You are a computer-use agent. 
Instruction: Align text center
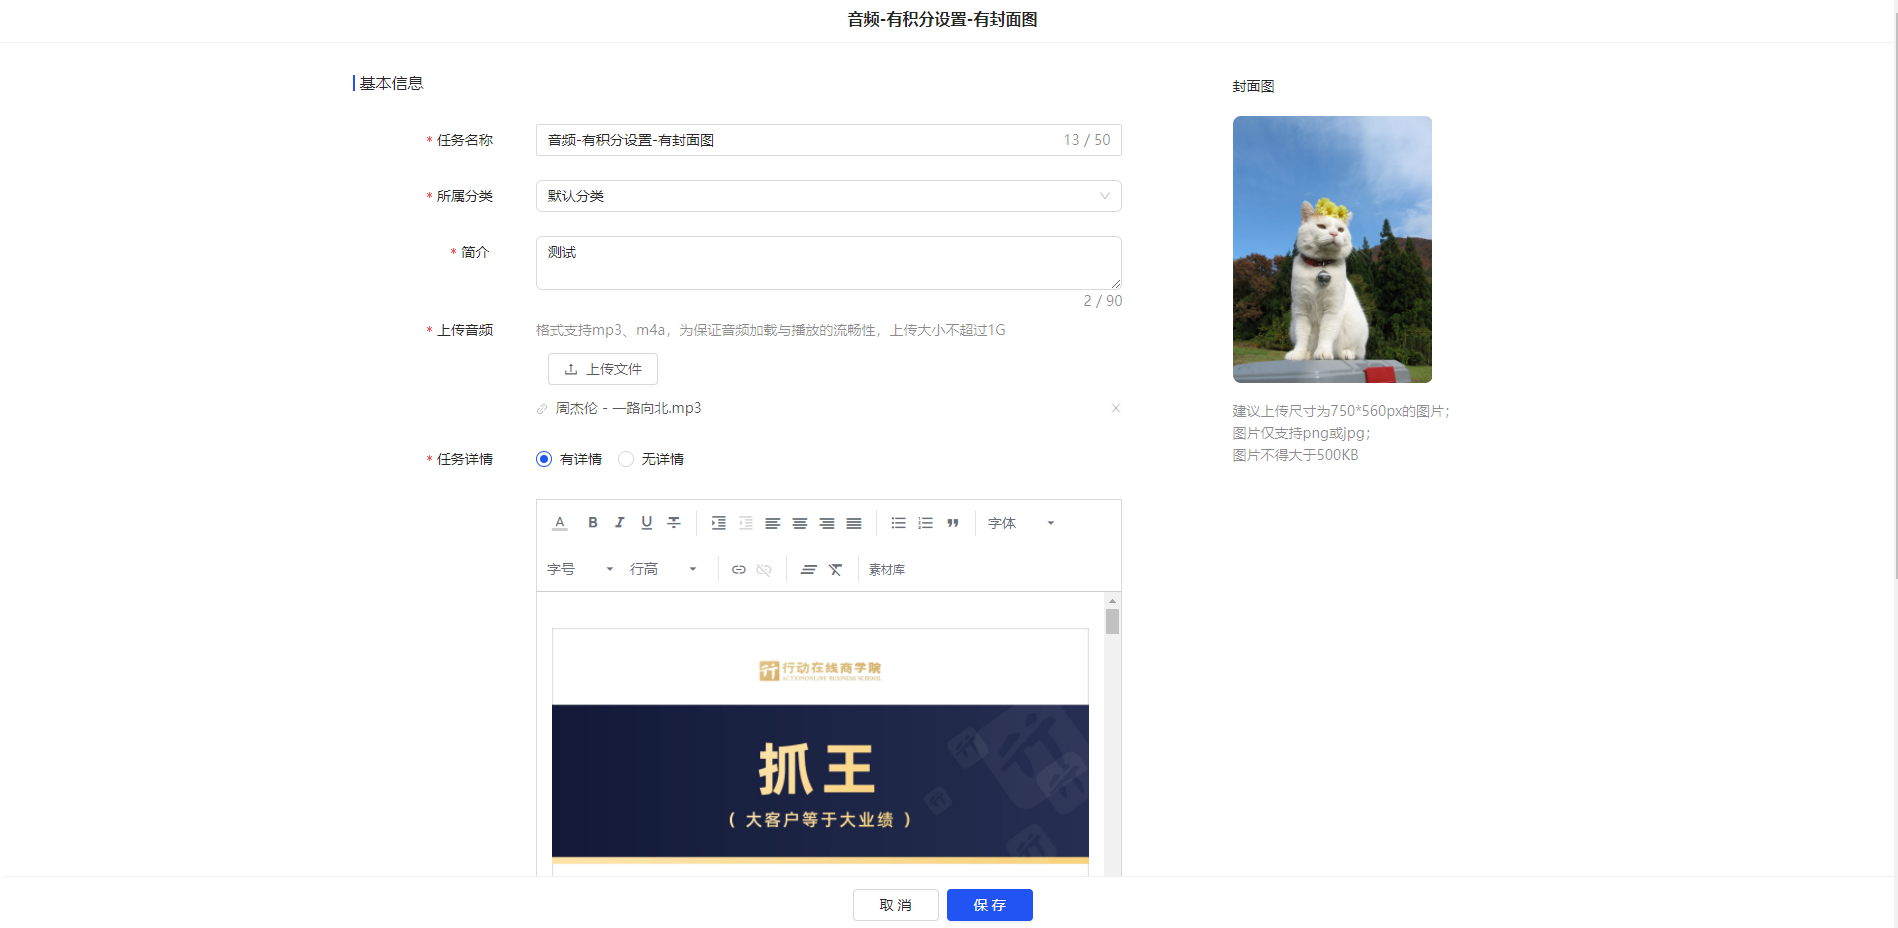click(x=800, y=523)
